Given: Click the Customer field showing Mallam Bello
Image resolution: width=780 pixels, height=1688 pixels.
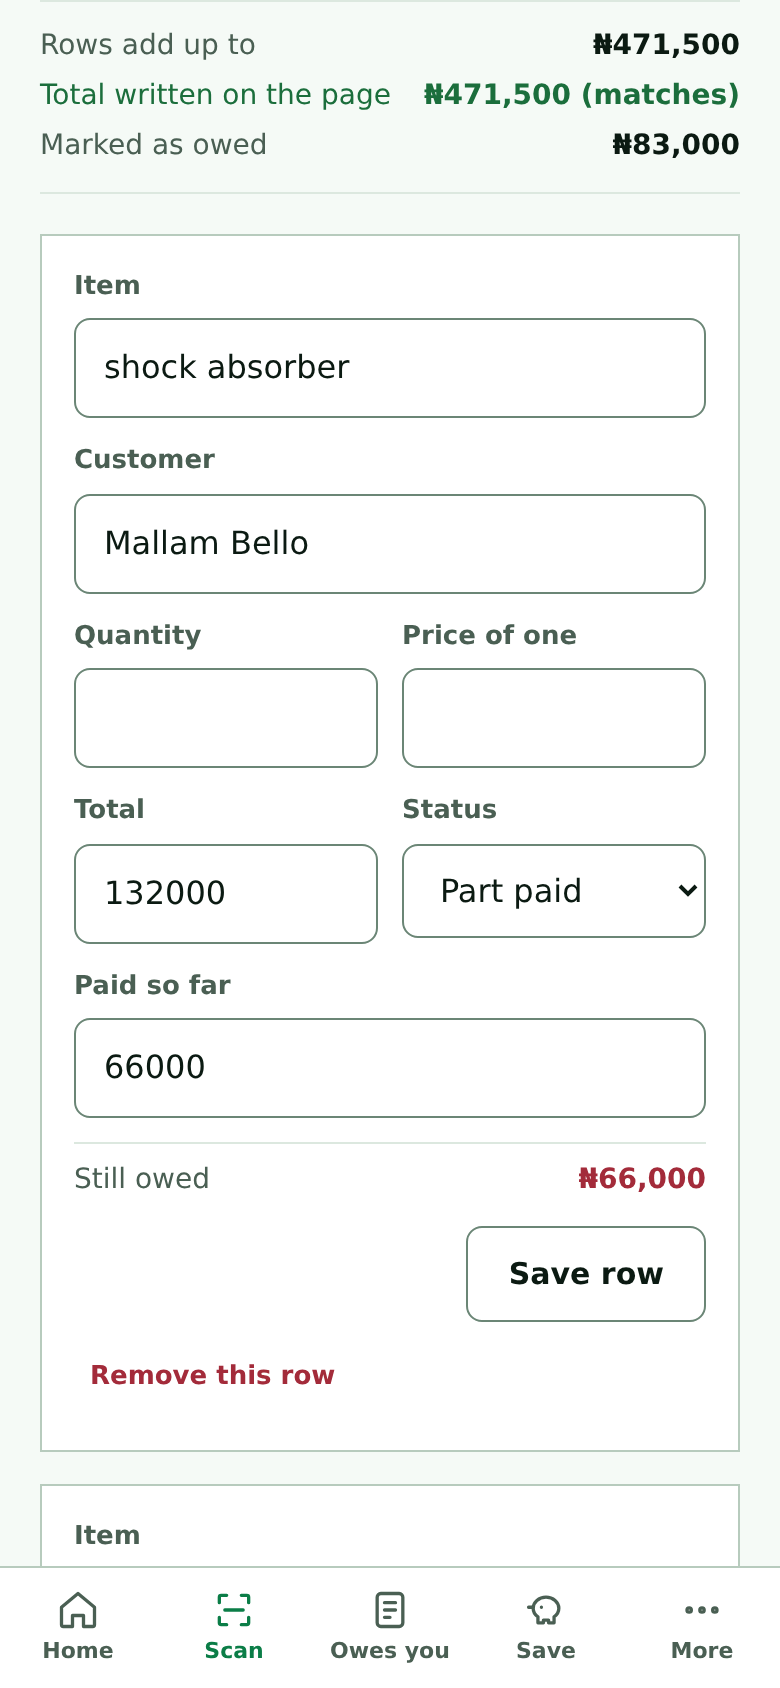Looking at the screenshot, I should click(x=390, y=544).
